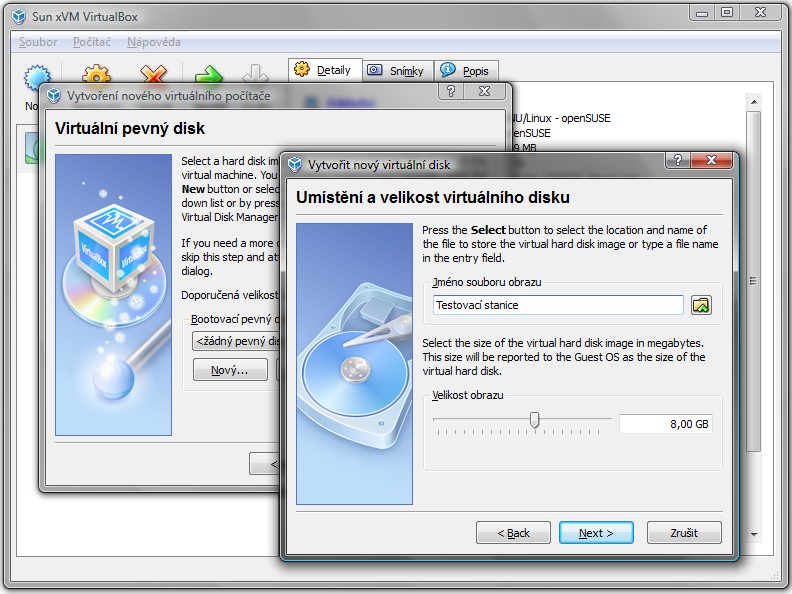Close the Vytvořit nový virtuální disk dialog
The height and width of the screenshot is (594, 792).
[711, 160]
